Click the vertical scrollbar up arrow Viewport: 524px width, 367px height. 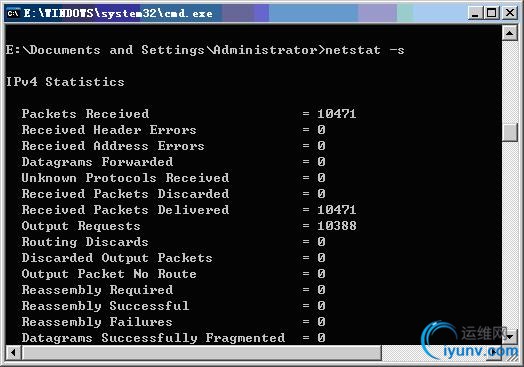tap(510, 33)
